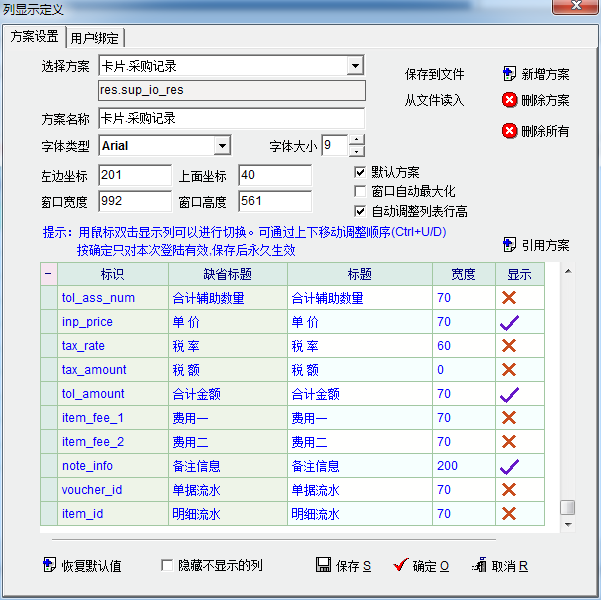601x600 pixels.
Task: Select the 方案设置 tab
Action: point(34,37)
